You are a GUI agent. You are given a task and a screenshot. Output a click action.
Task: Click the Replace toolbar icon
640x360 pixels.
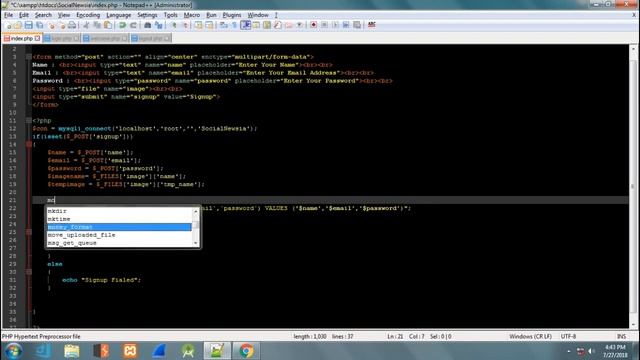click(x=158, y=25)
